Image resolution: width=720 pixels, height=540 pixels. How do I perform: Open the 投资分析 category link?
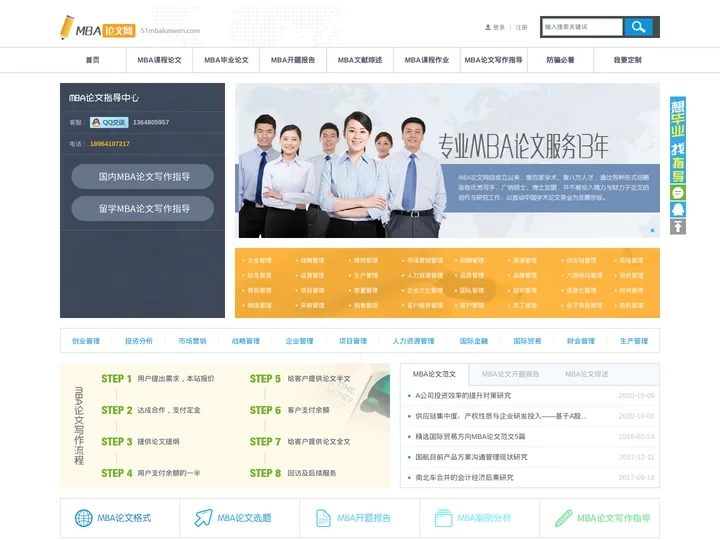(139, 341)
